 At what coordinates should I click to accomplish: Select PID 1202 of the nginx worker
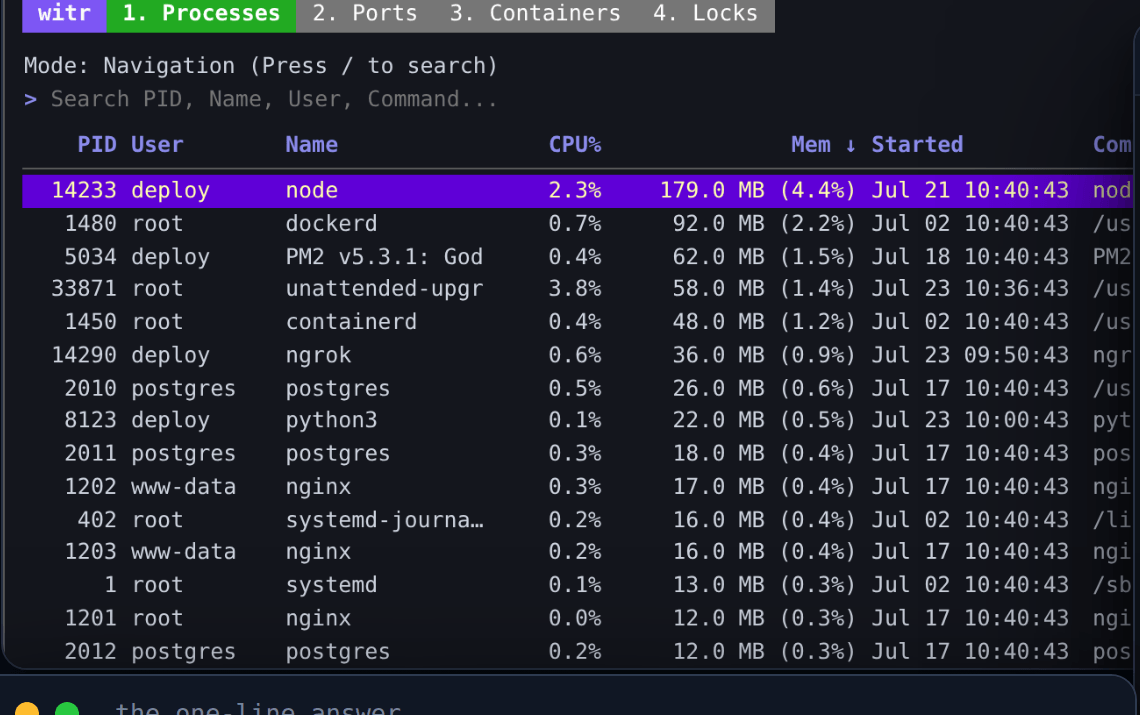point(90,487)
